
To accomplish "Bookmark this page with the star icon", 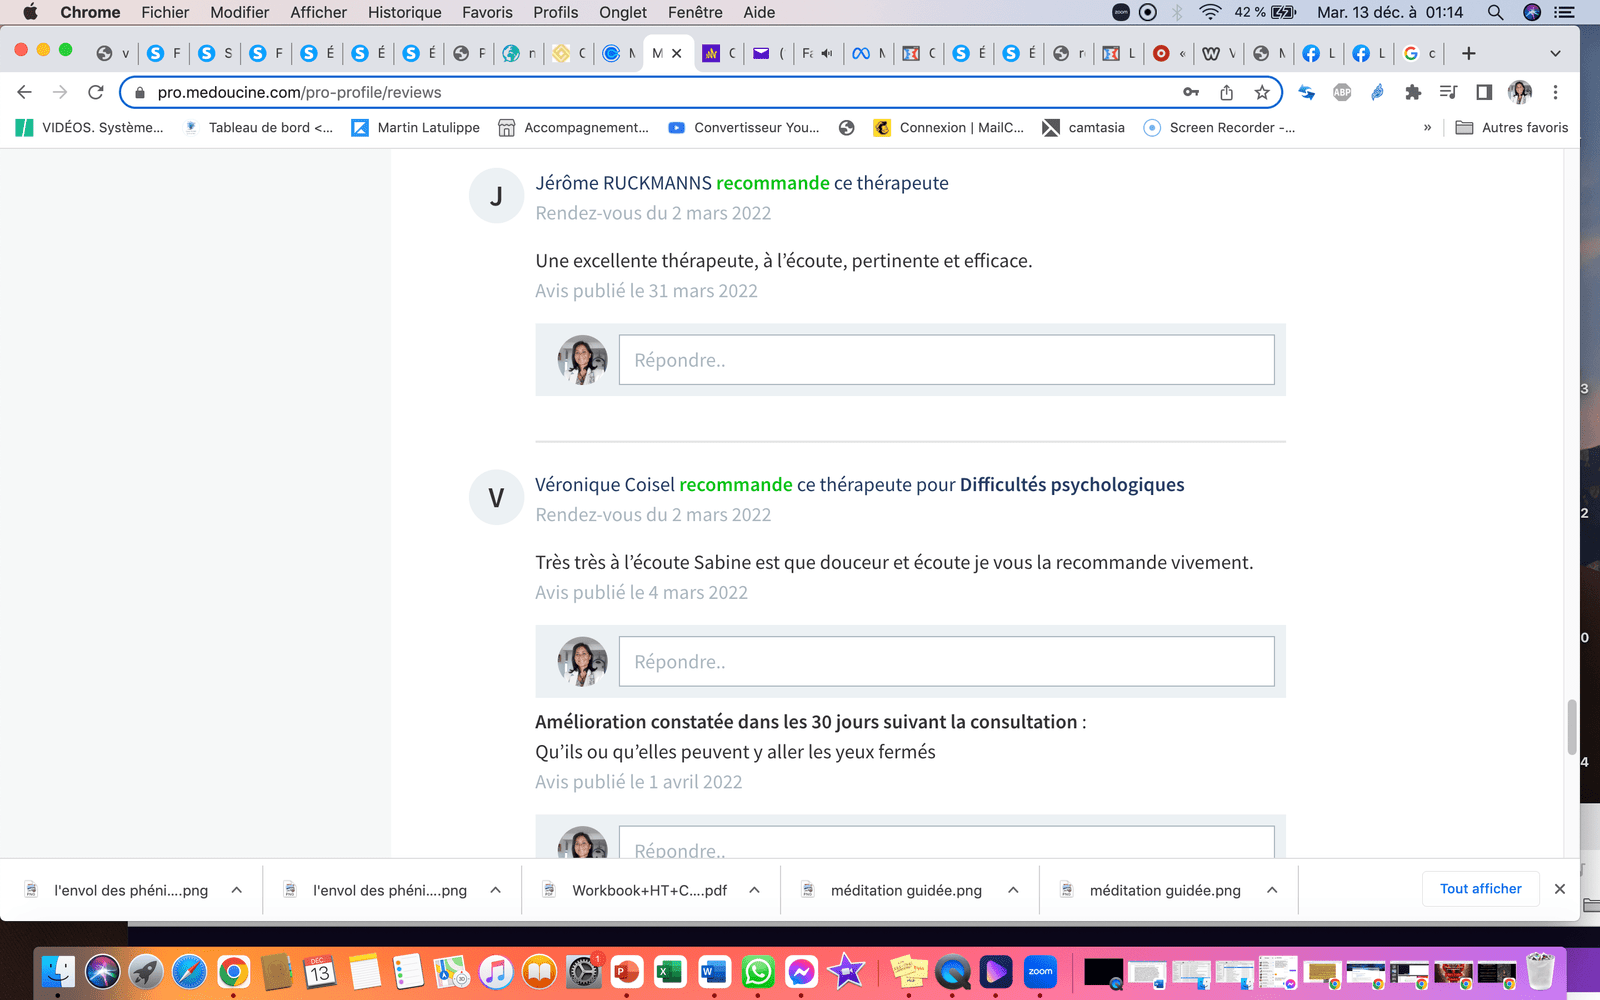I will pyautogui.click(x=1262, y=92).
